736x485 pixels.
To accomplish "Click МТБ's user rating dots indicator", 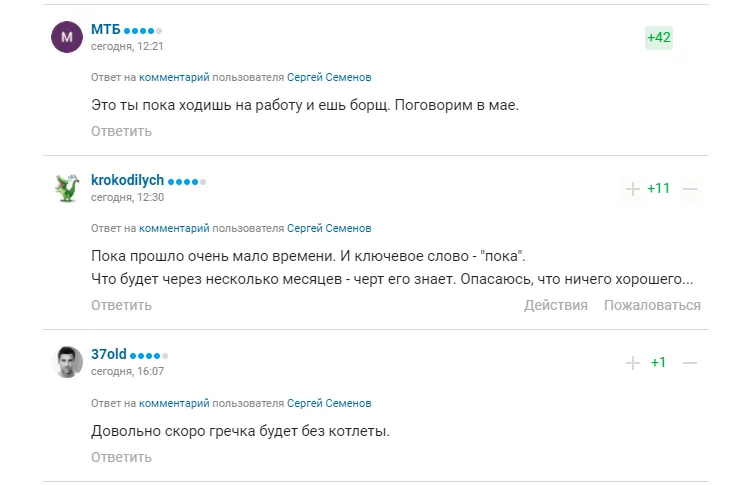I will 142,30.
